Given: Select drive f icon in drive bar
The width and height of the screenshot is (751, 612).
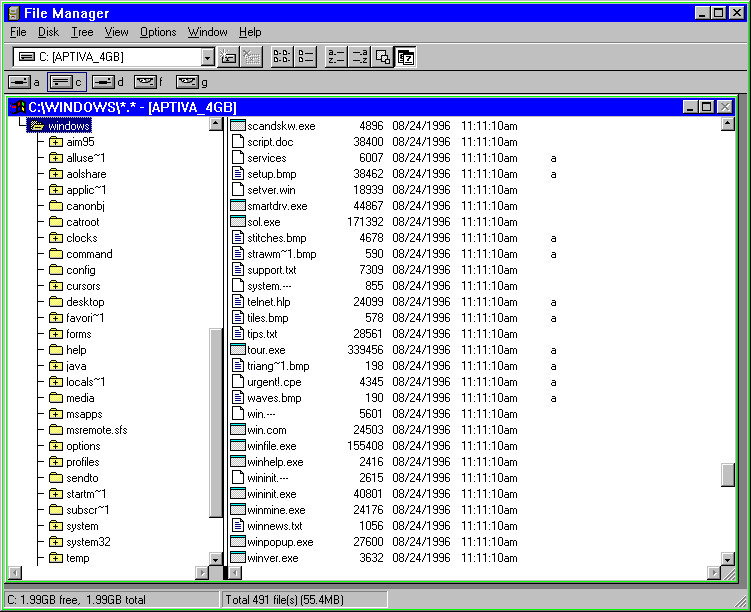Looking at the screenshot, I should [146, 82].
